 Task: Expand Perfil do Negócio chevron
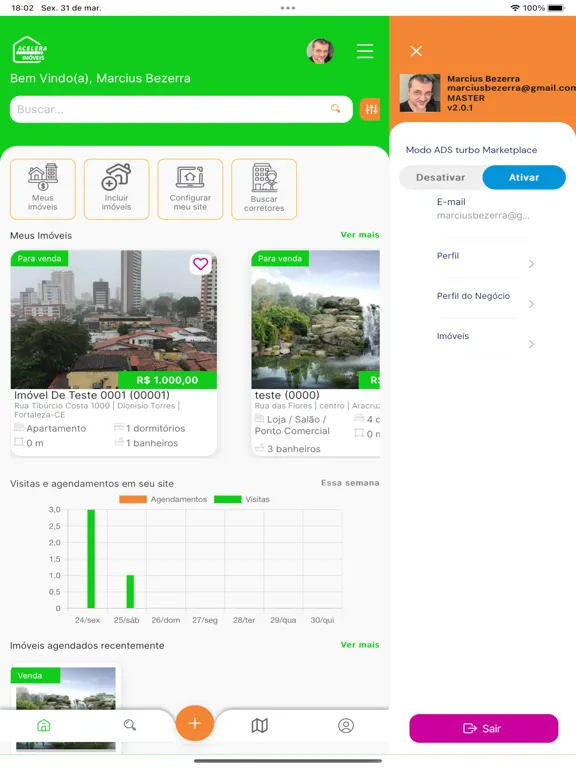click(531, 304)
